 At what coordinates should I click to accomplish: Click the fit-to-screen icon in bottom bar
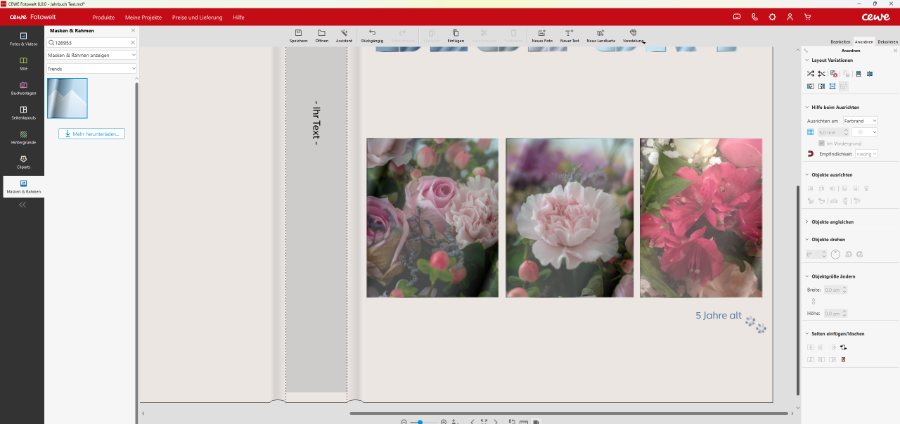[484, 422]
